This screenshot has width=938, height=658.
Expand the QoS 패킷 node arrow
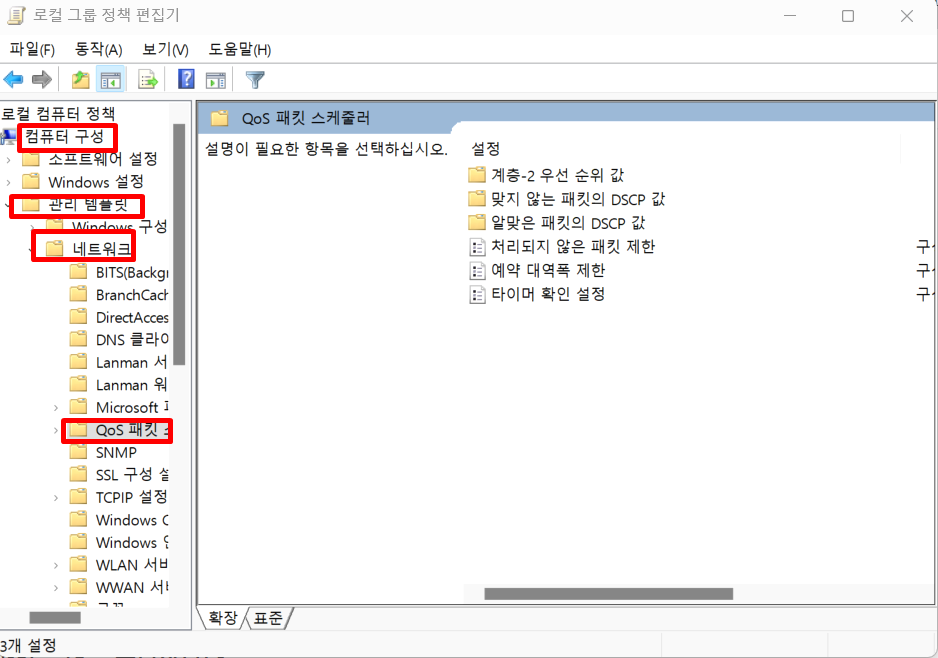56,430
